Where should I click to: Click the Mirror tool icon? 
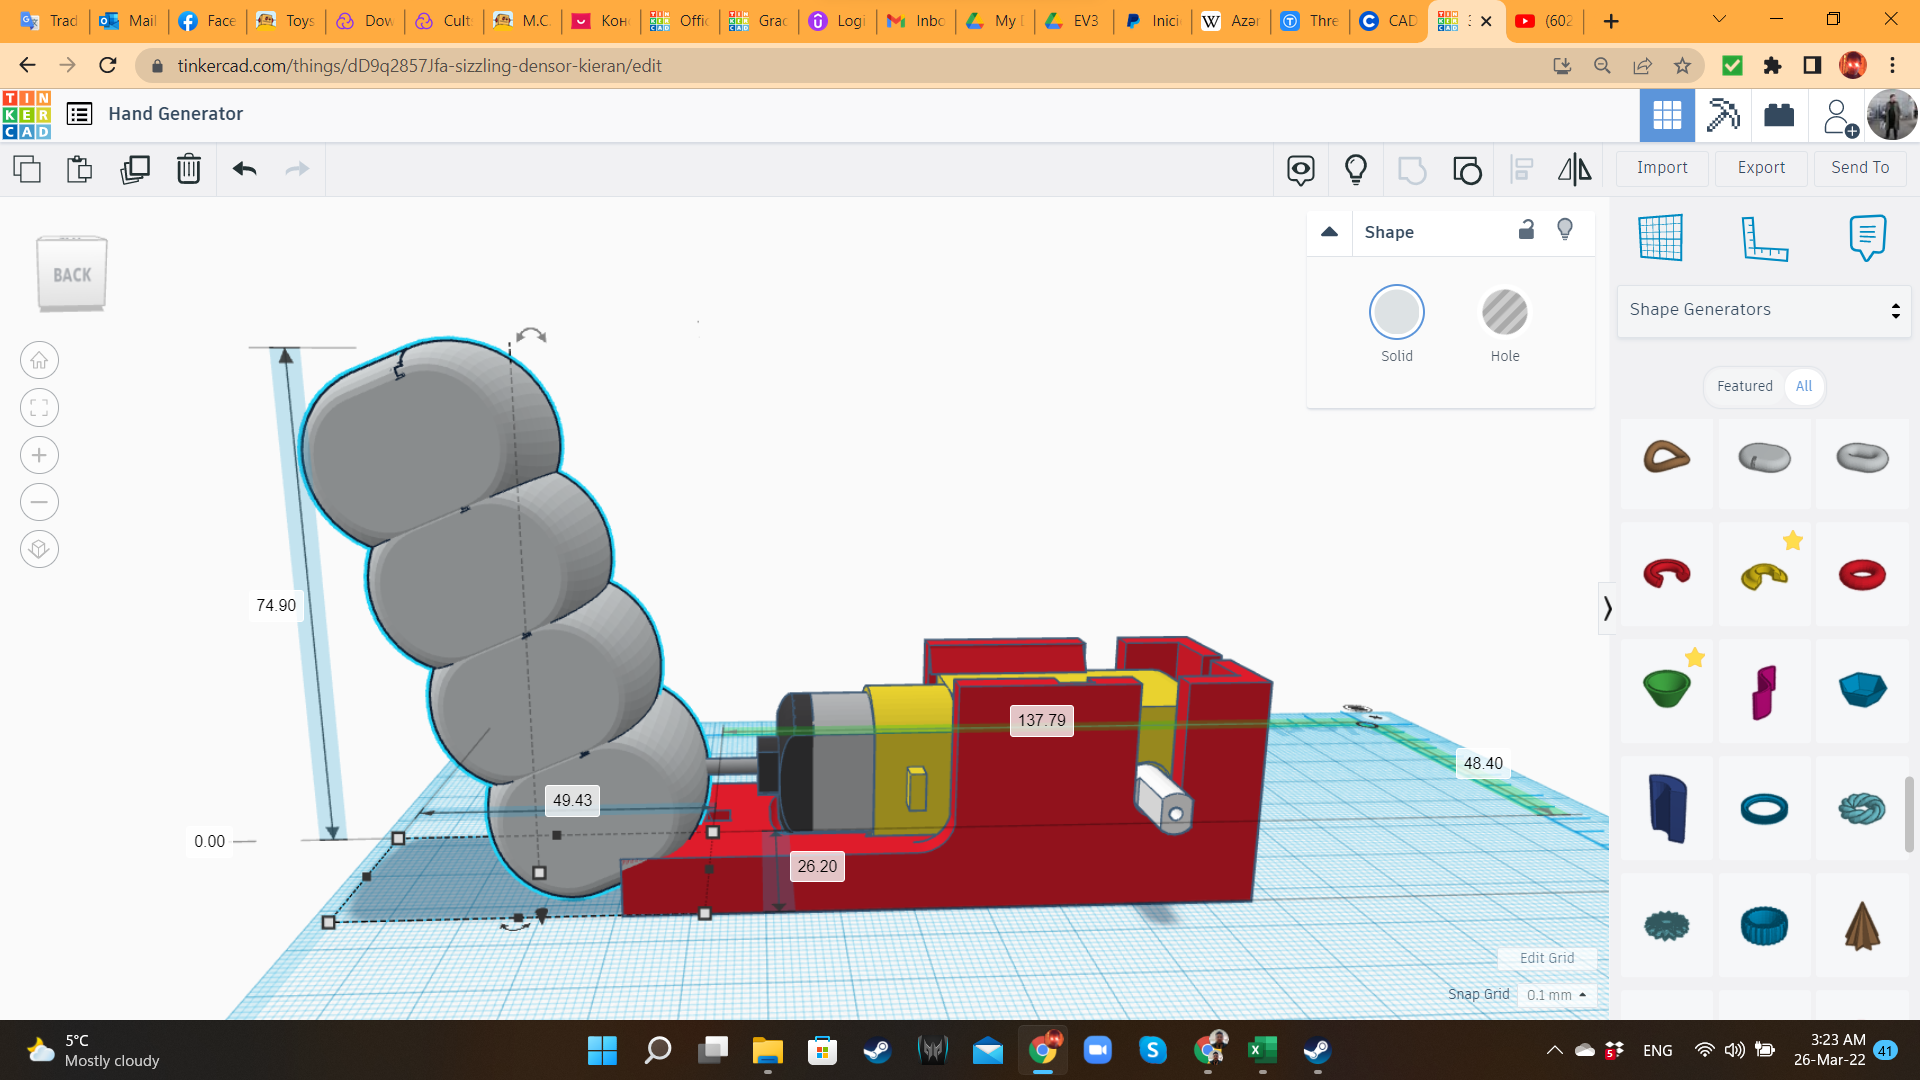[1574, 169]
